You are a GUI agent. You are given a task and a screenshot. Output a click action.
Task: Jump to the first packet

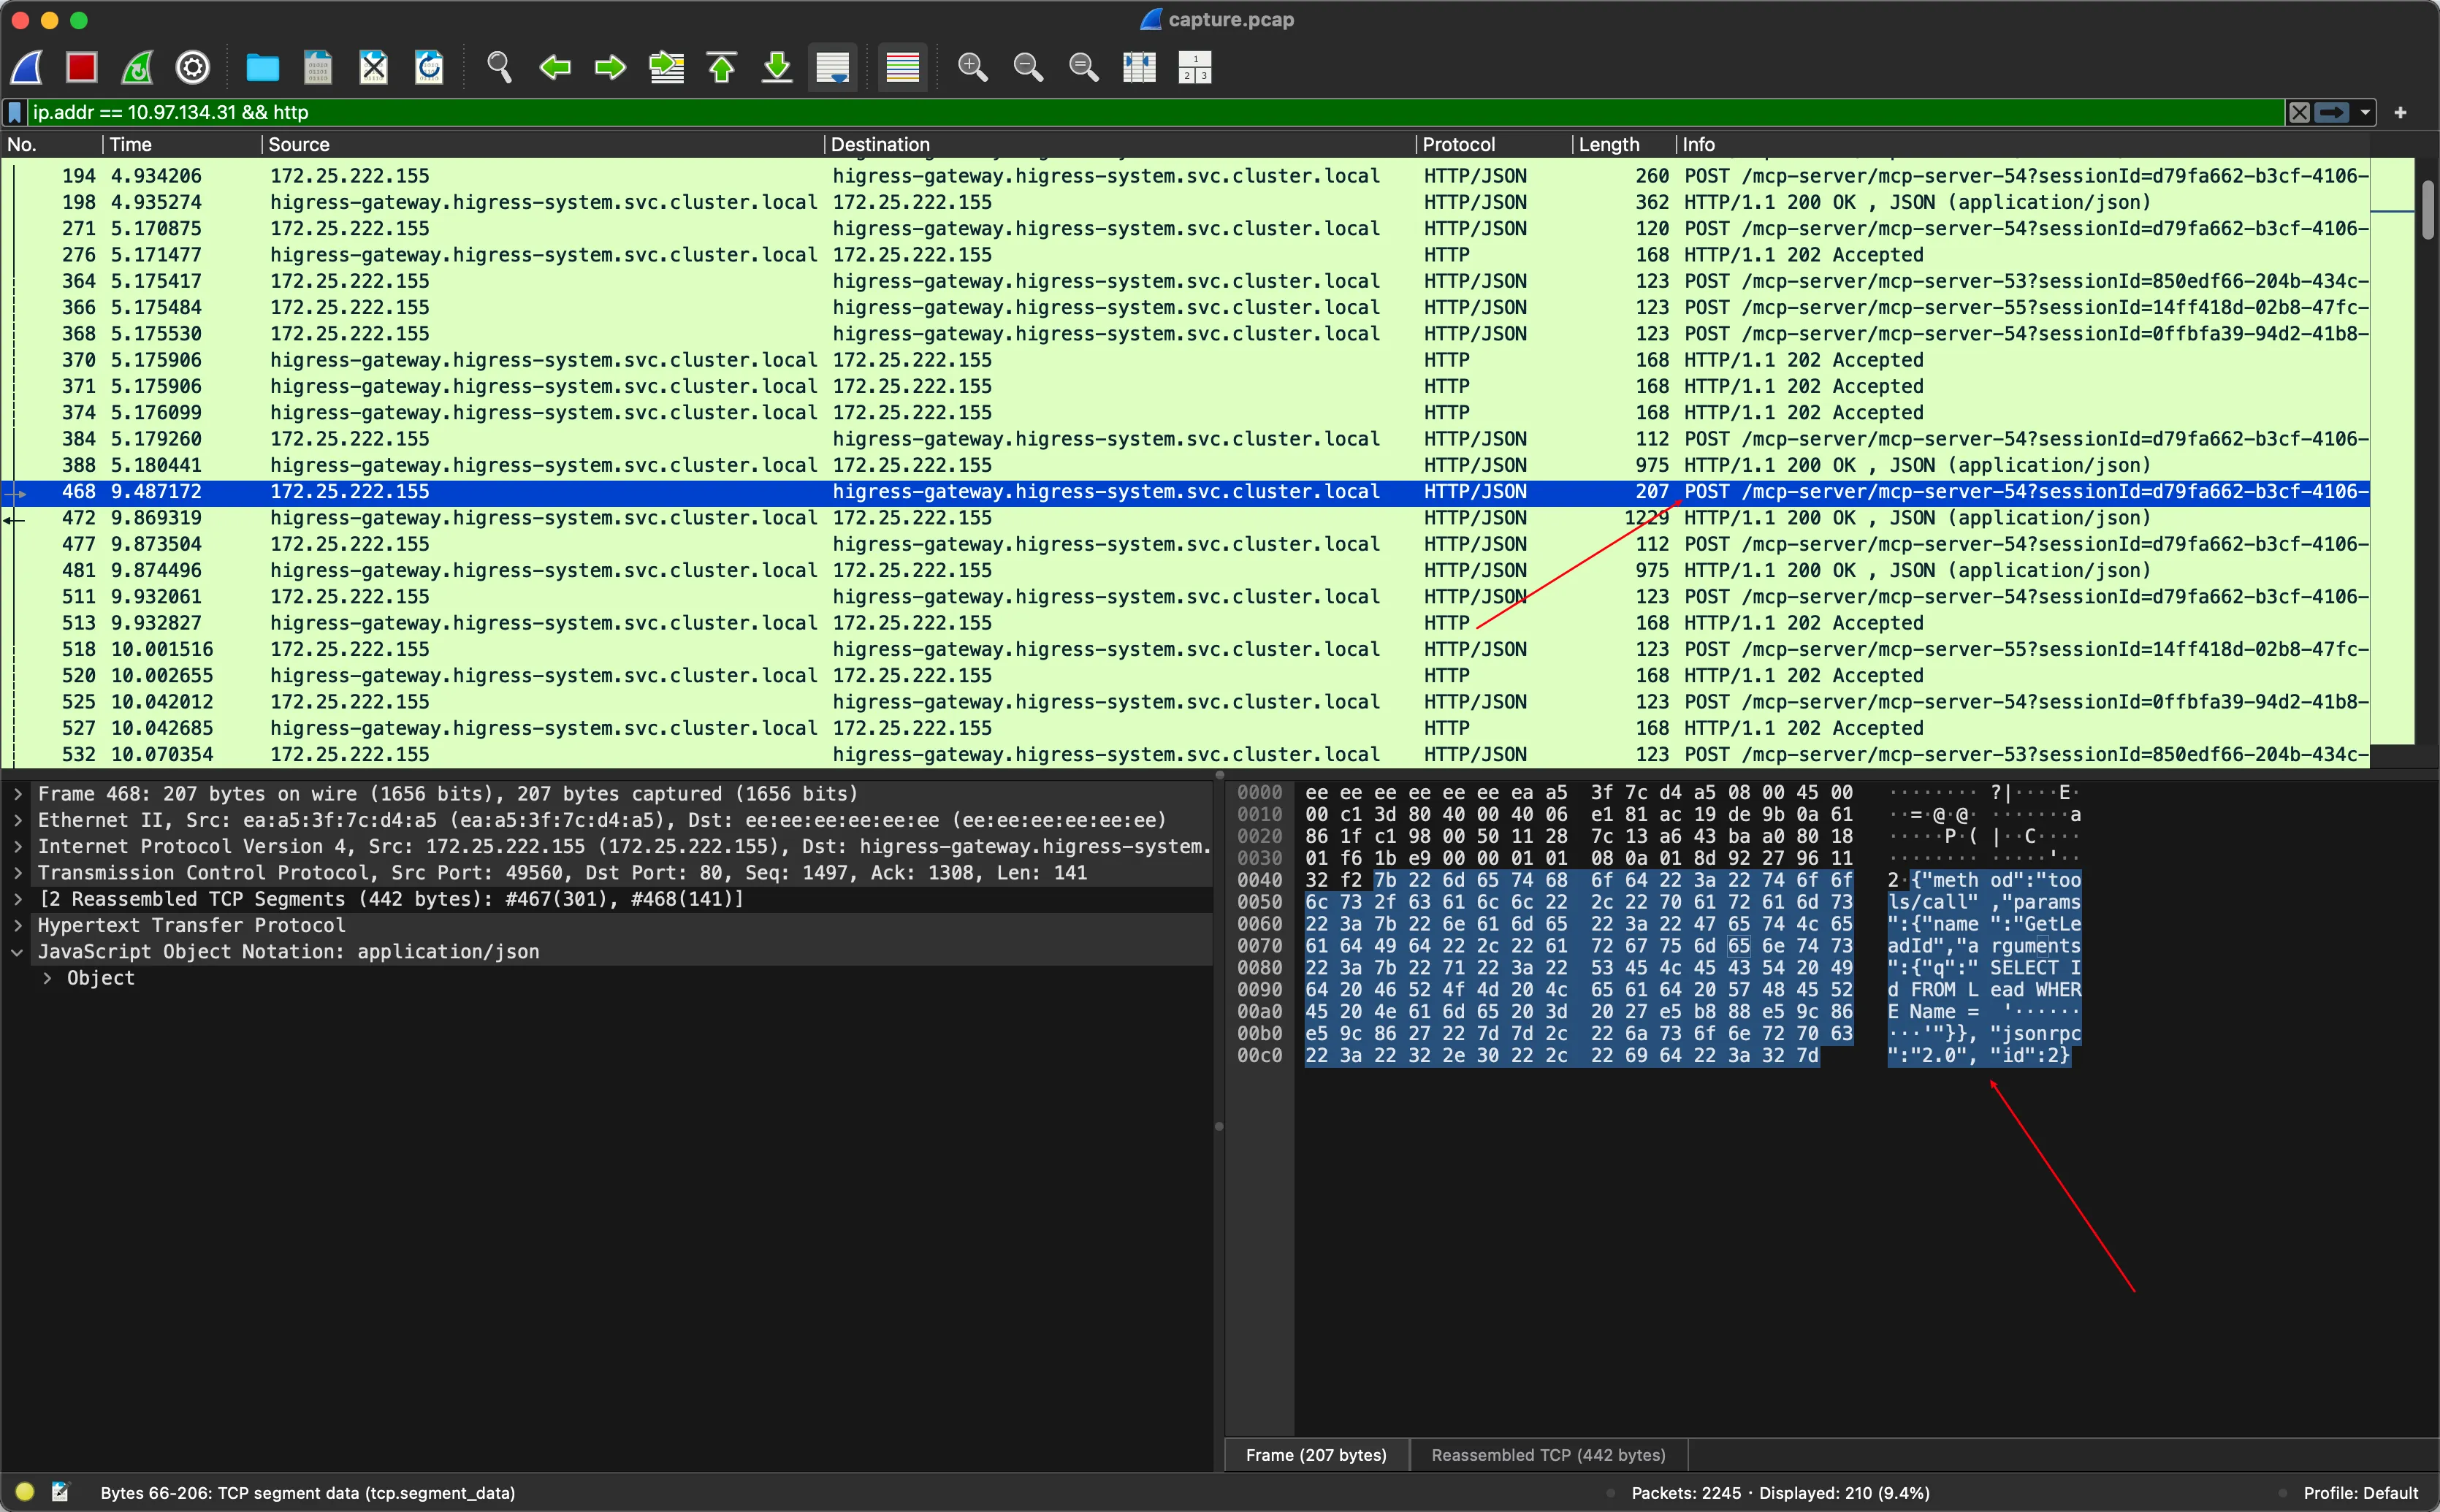(722, 67)
